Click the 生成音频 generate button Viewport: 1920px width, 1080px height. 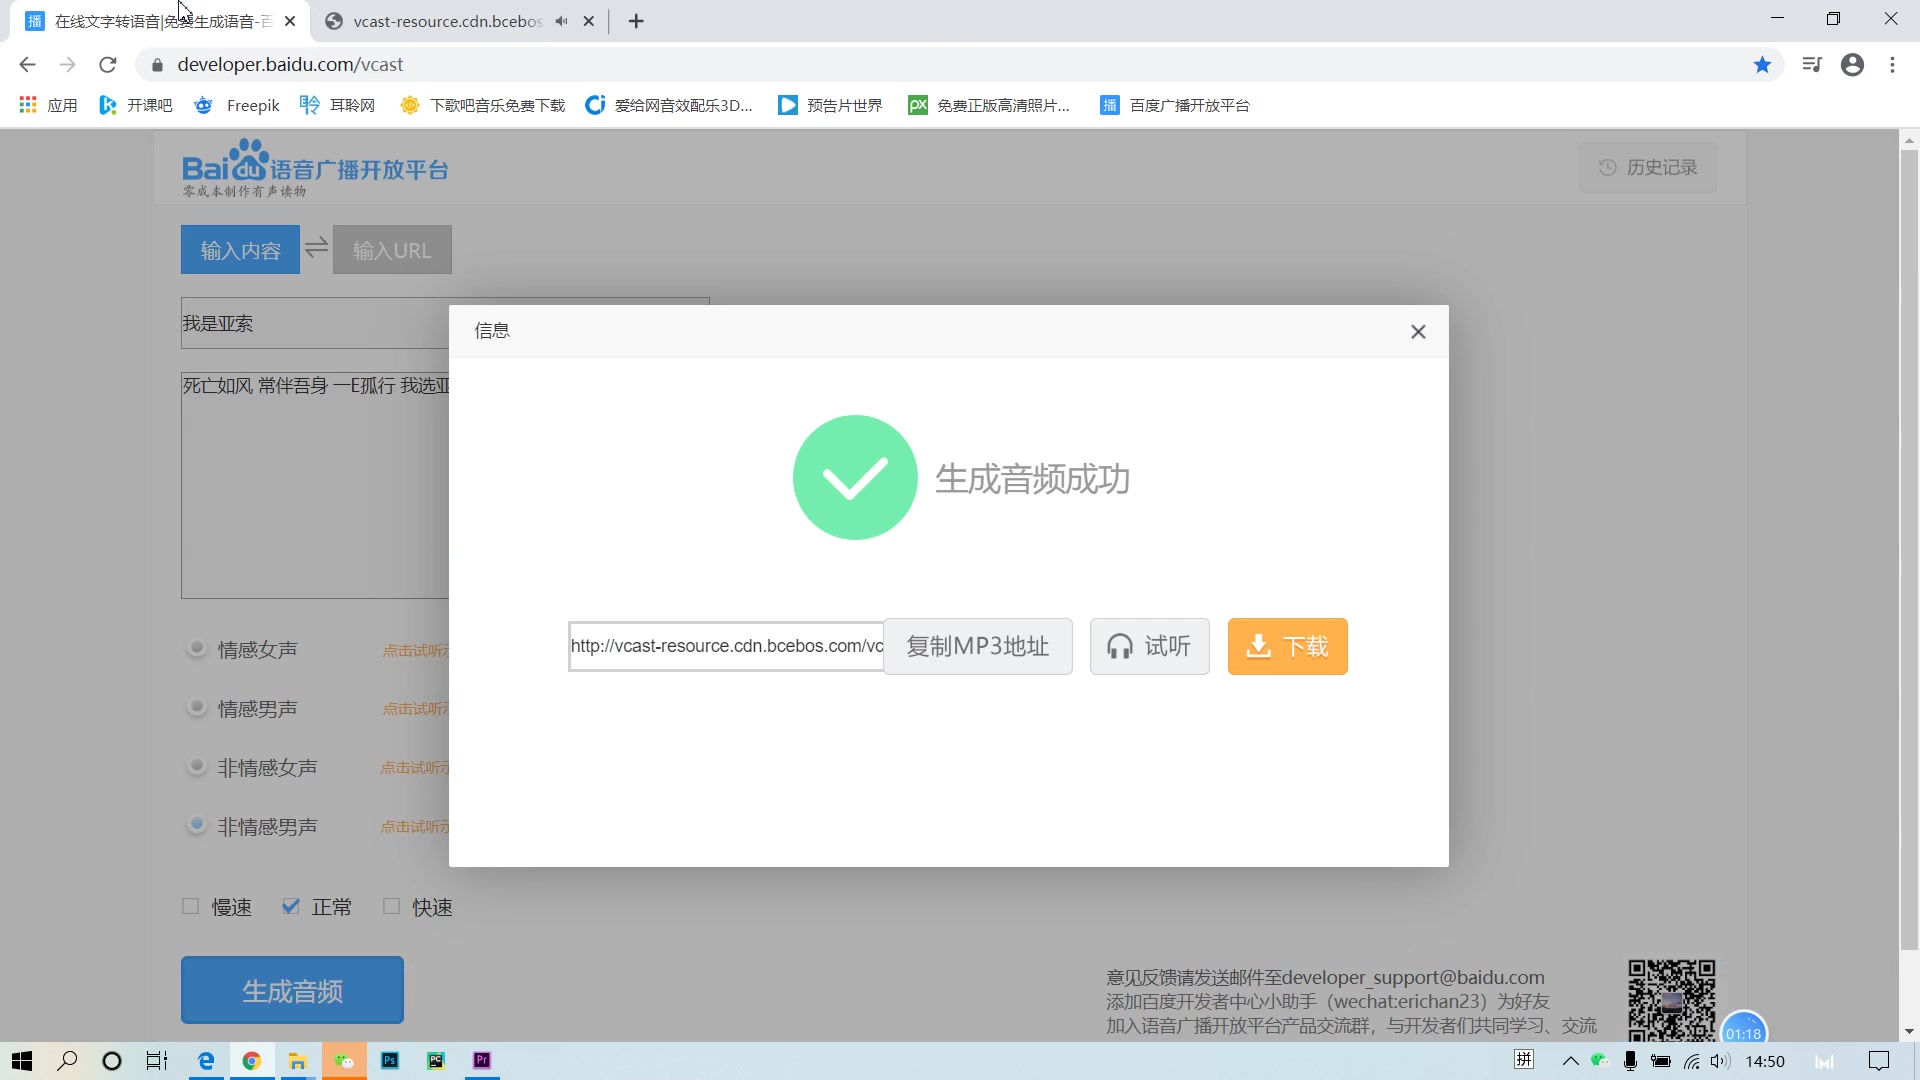point(292,990)
